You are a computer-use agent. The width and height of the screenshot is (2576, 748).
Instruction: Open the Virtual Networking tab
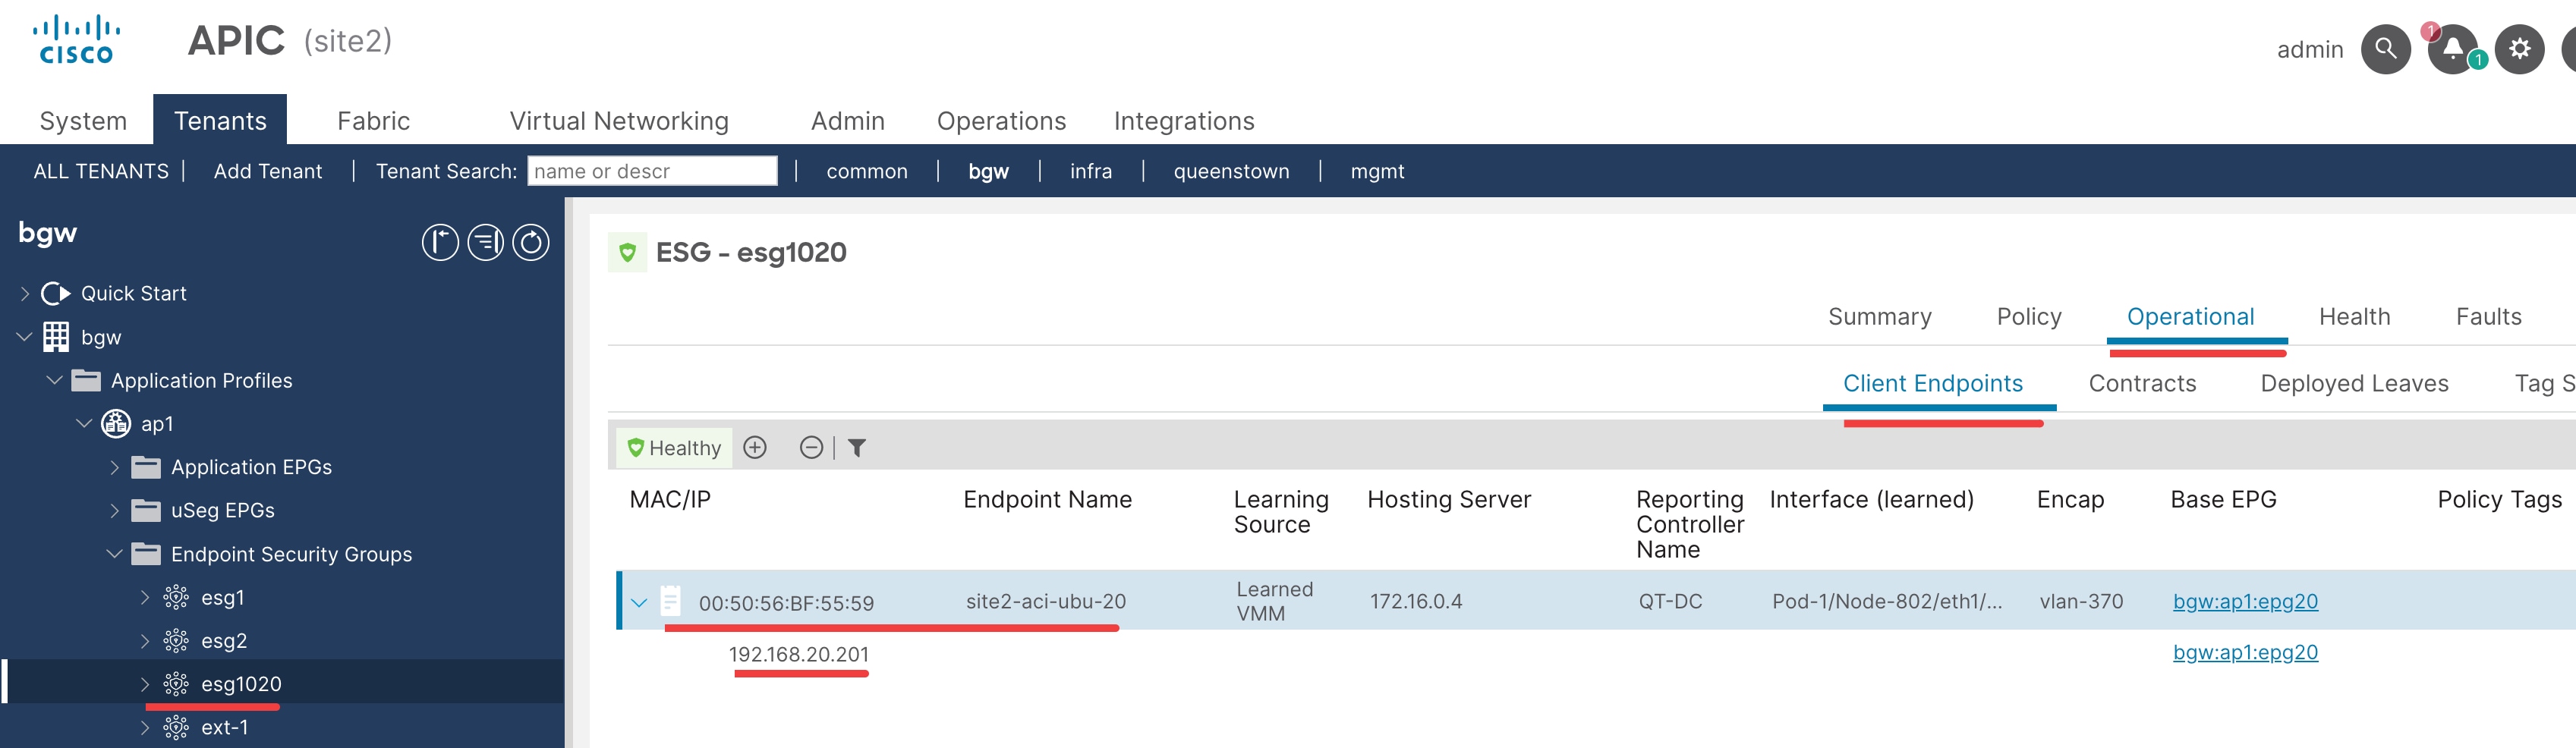click(x=619, y=121)
